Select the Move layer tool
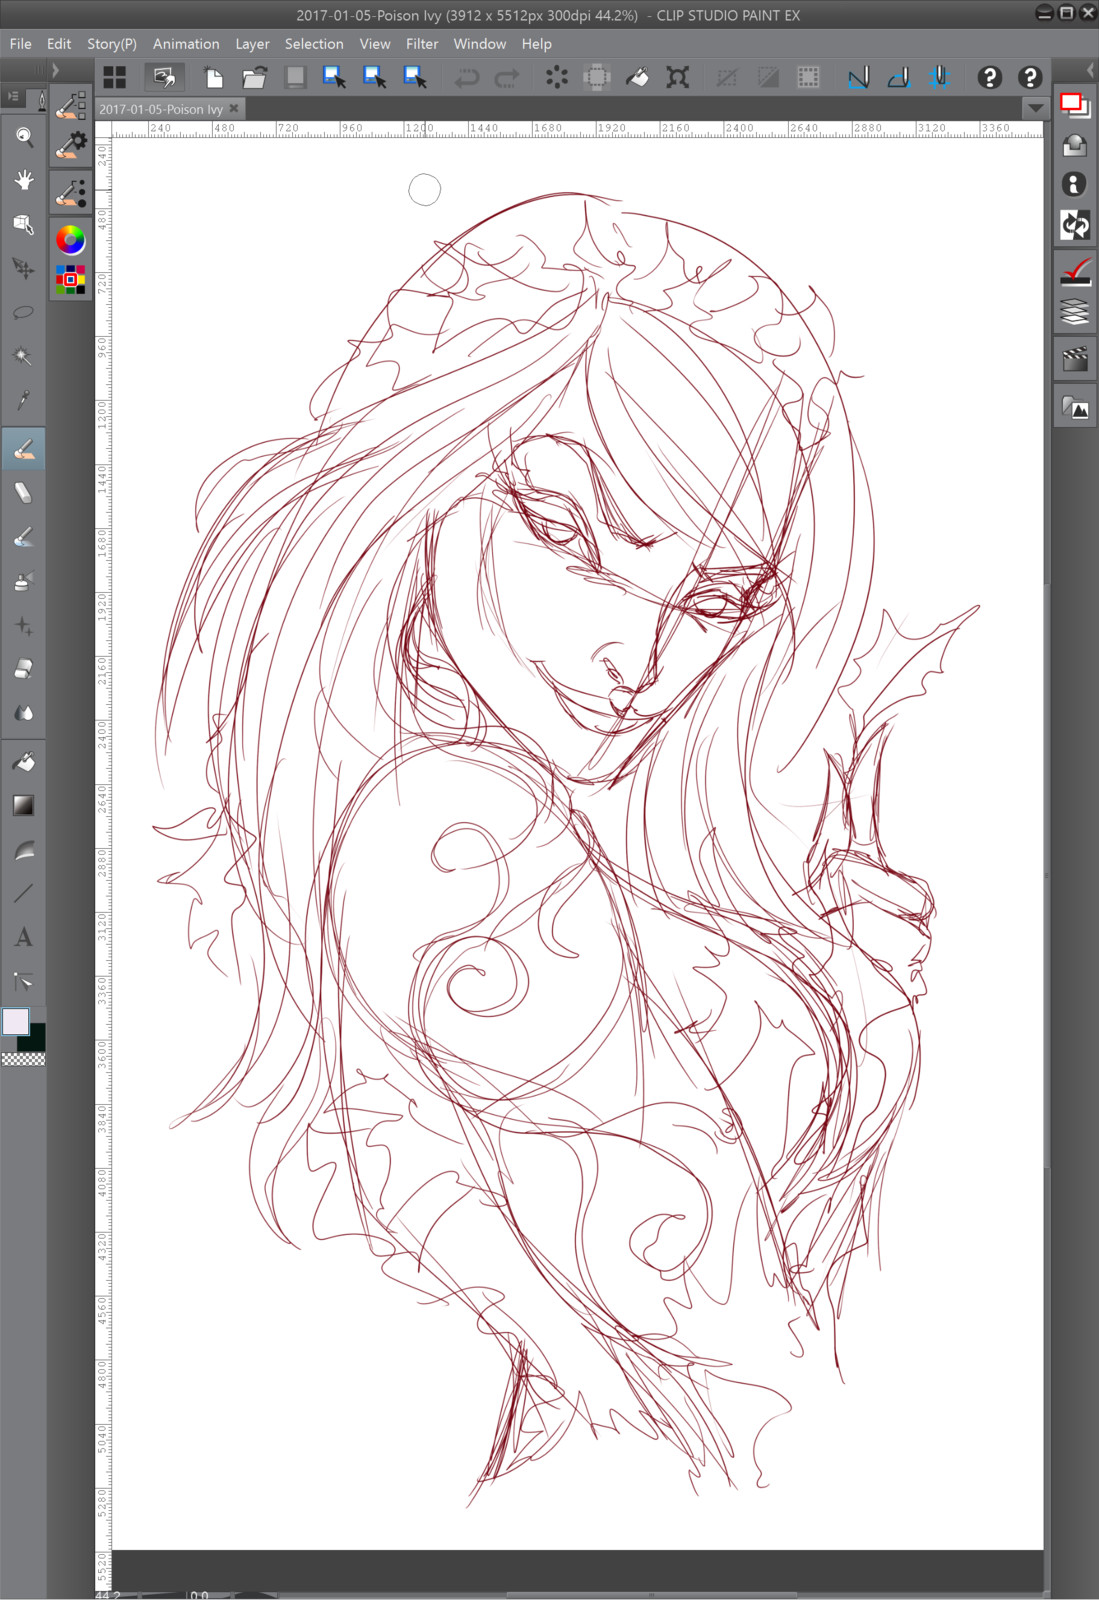Viewport: 1099px width, 1600px height. coord(24,268)
